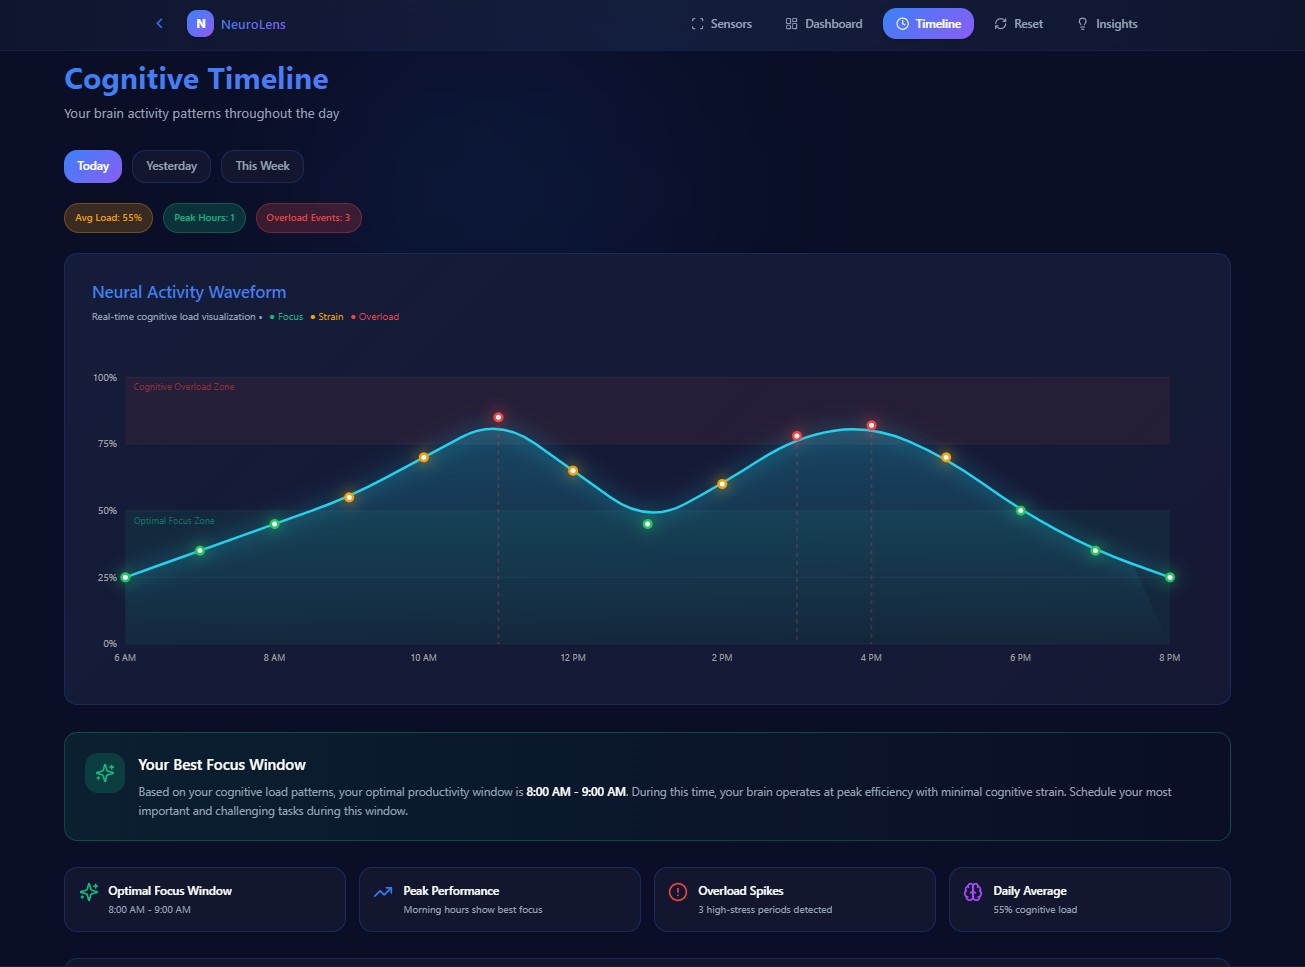Click the red overload point at 11 AM
The height and width of the screenshot is (967, 1305).
click(498, 417)
